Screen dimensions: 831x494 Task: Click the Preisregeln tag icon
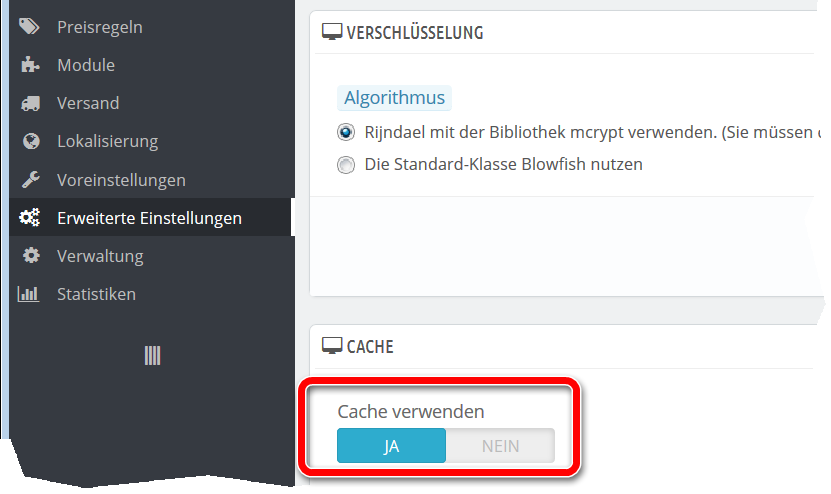(30, 27)
